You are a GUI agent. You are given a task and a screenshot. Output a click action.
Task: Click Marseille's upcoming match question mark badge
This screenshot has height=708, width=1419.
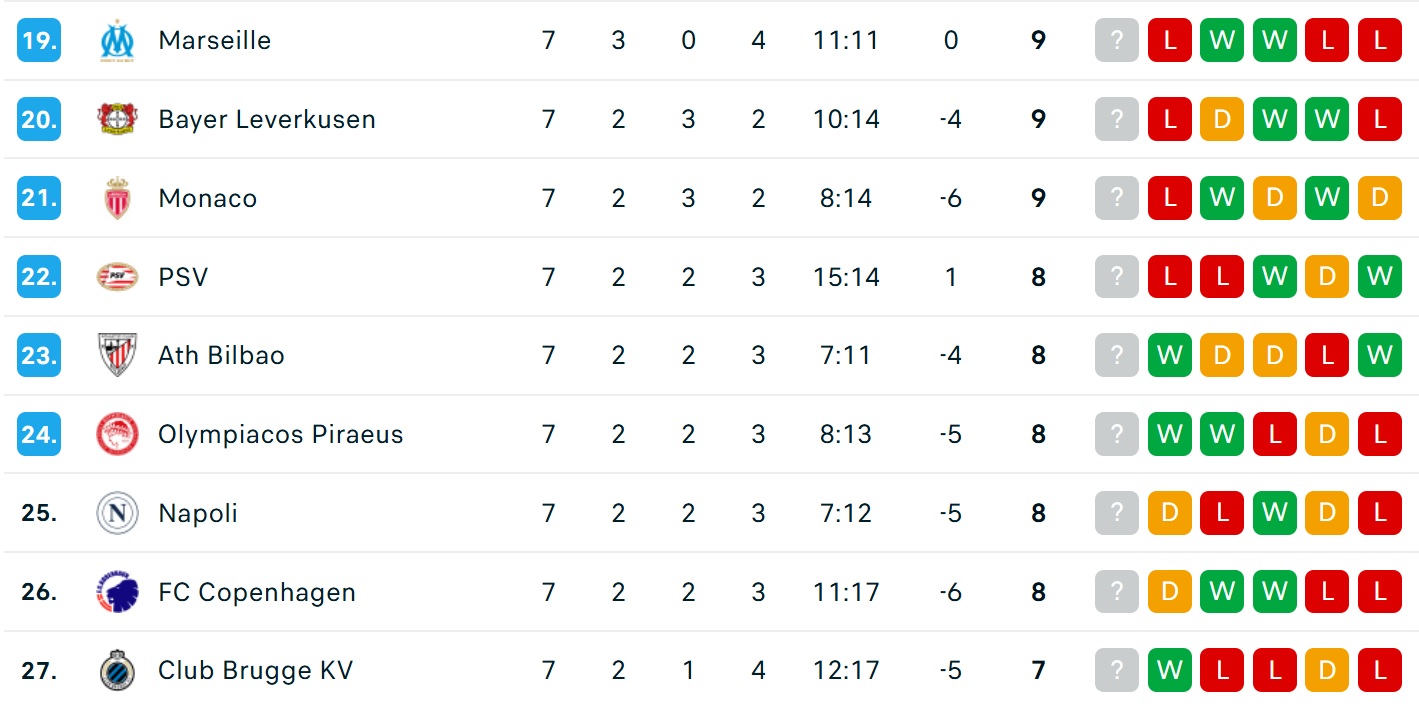1117,41
